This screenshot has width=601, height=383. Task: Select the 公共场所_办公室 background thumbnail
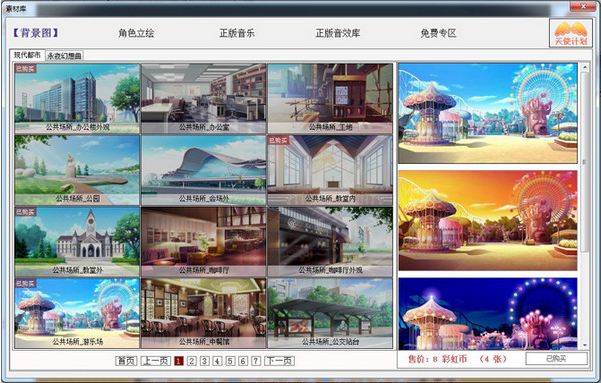204,99
